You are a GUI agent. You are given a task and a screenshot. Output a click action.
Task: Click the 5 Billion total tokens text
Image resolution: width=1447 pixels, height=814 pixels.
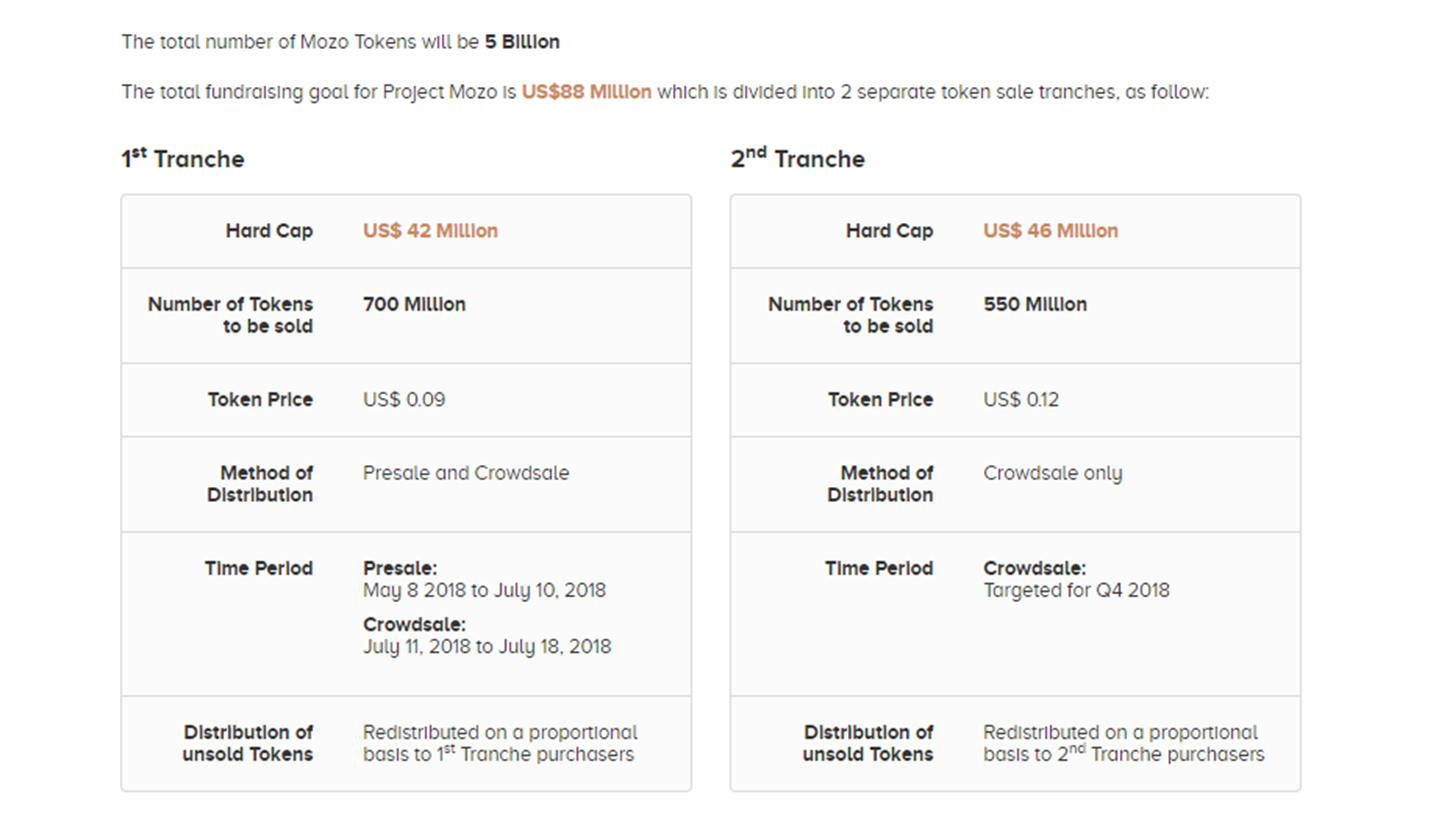(x=522, y=42)
